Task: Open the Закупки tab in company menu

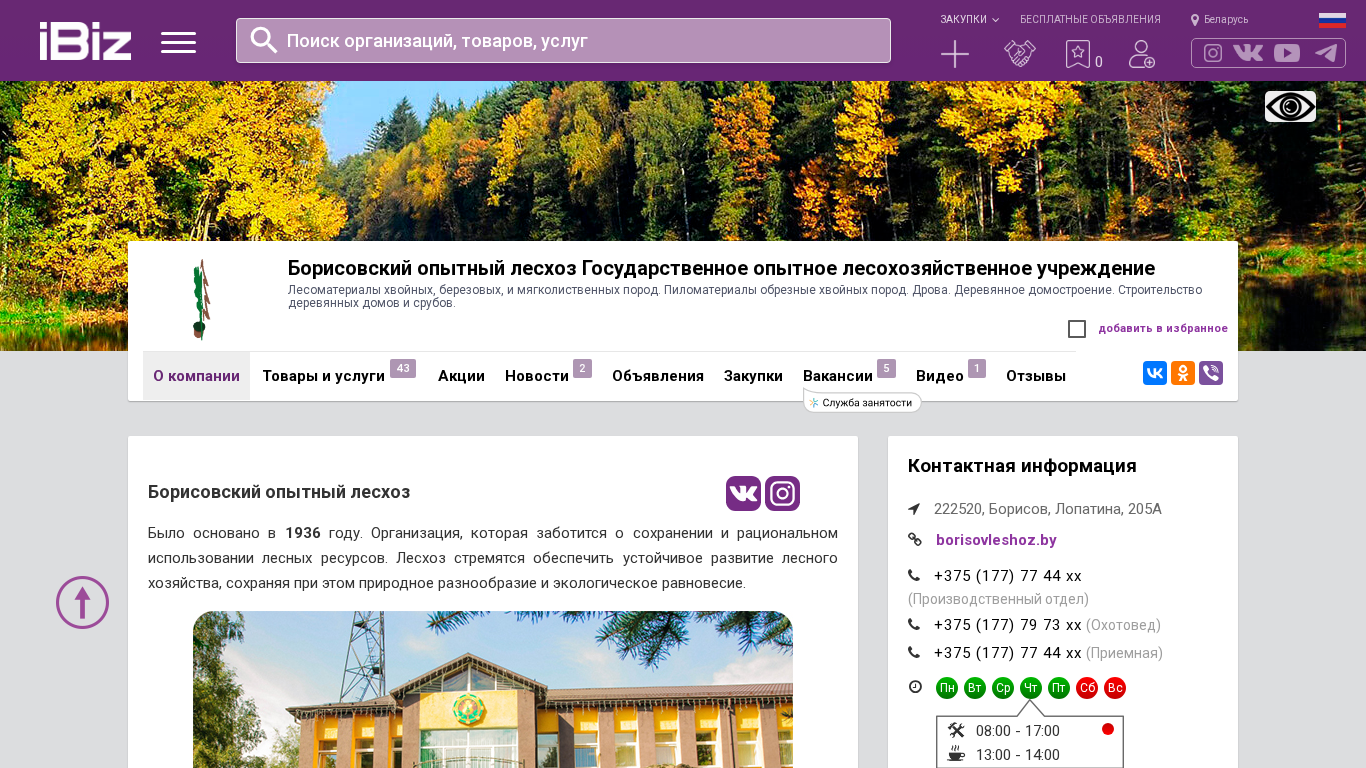Action: pos(753,376)
